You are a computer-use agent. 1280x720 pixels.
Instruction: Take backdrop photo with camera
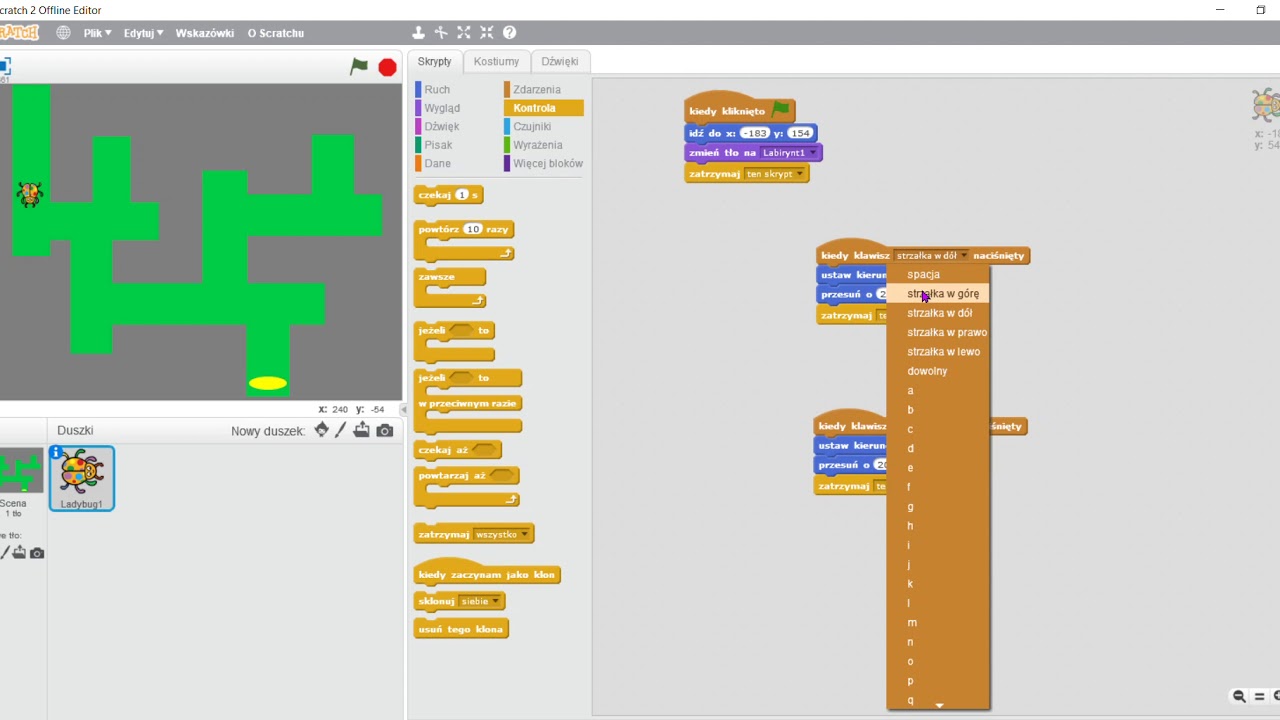point(37,553)
